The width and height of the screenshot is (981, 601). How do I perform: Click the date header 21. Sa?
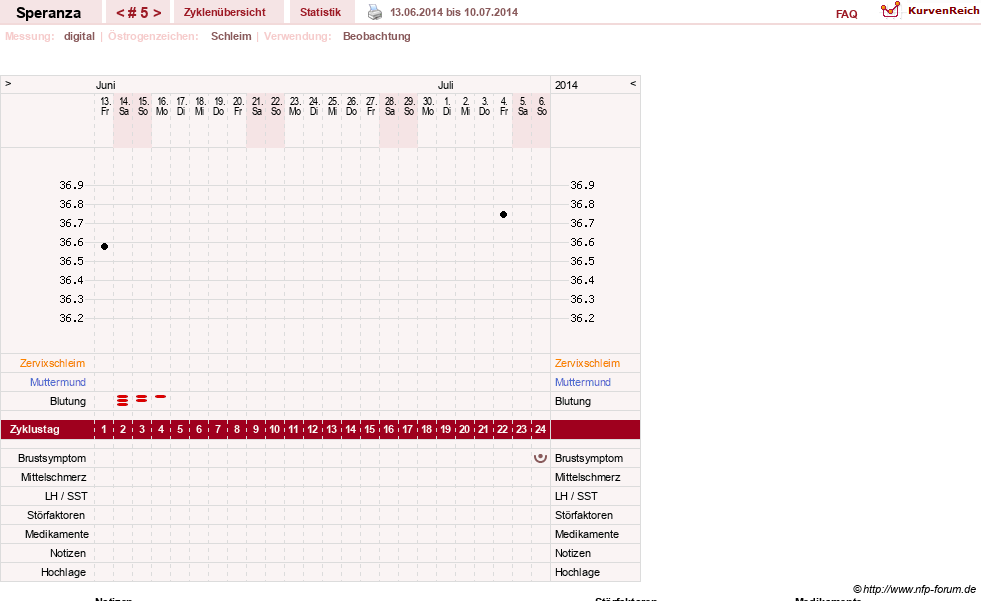pyautogui.click(x=257, y=106)
